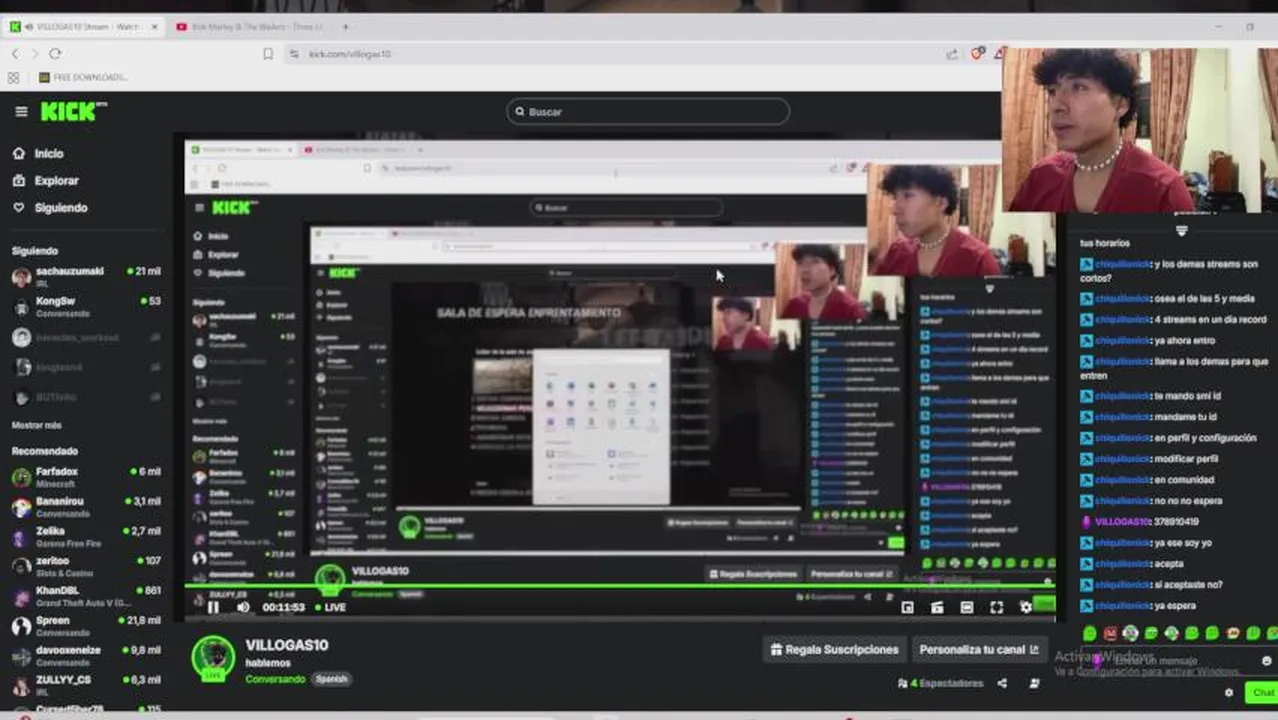Screen dimensions: 1278x720
Task: Click the 4 Espectadores viewer count
Action: click(941, 683)
